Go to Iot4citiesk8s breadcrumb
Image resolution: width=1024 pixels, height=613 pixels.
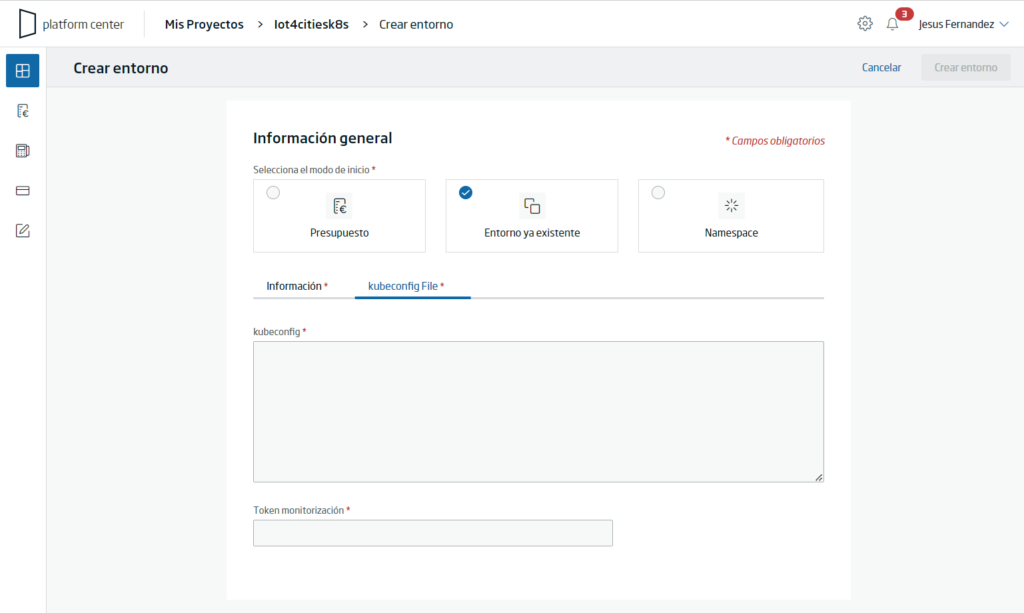point(312,24)
